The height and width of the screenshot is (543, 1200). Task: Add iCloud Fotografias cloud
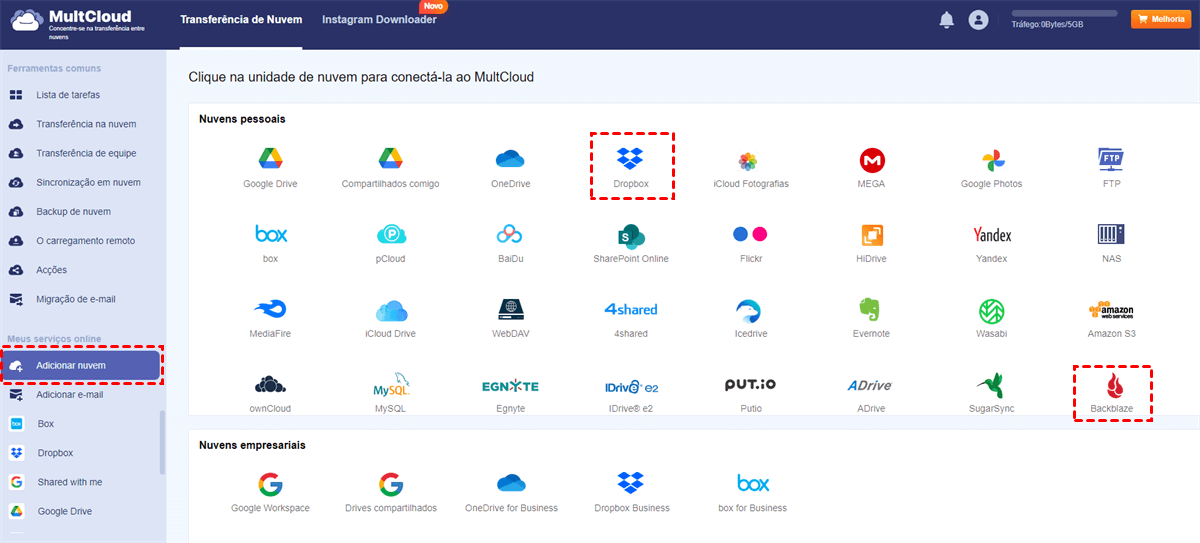click(x=751, y=168)
